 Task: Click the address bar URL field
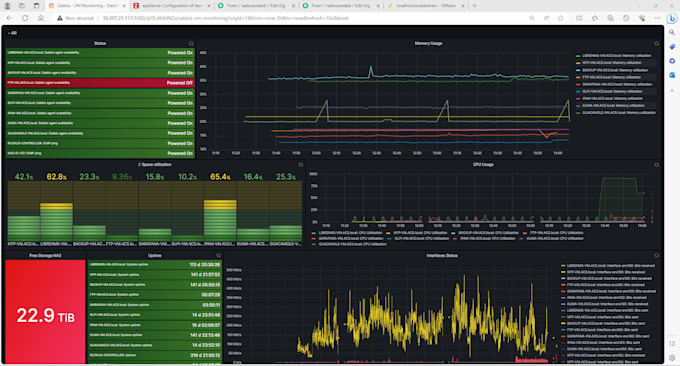click(x=226, y=18)
